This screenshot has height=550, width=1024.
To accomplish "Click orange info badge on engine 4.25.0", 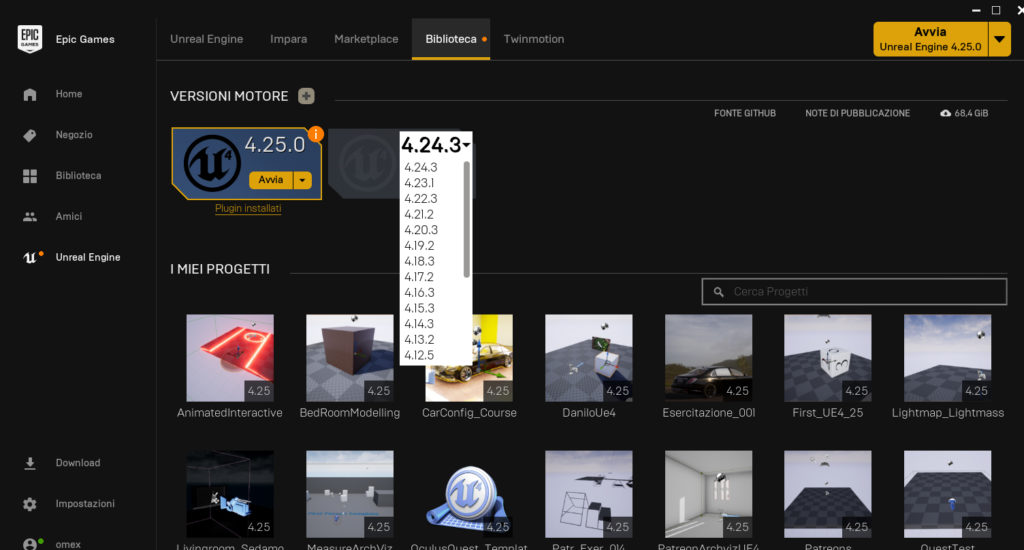I will 315,134.
